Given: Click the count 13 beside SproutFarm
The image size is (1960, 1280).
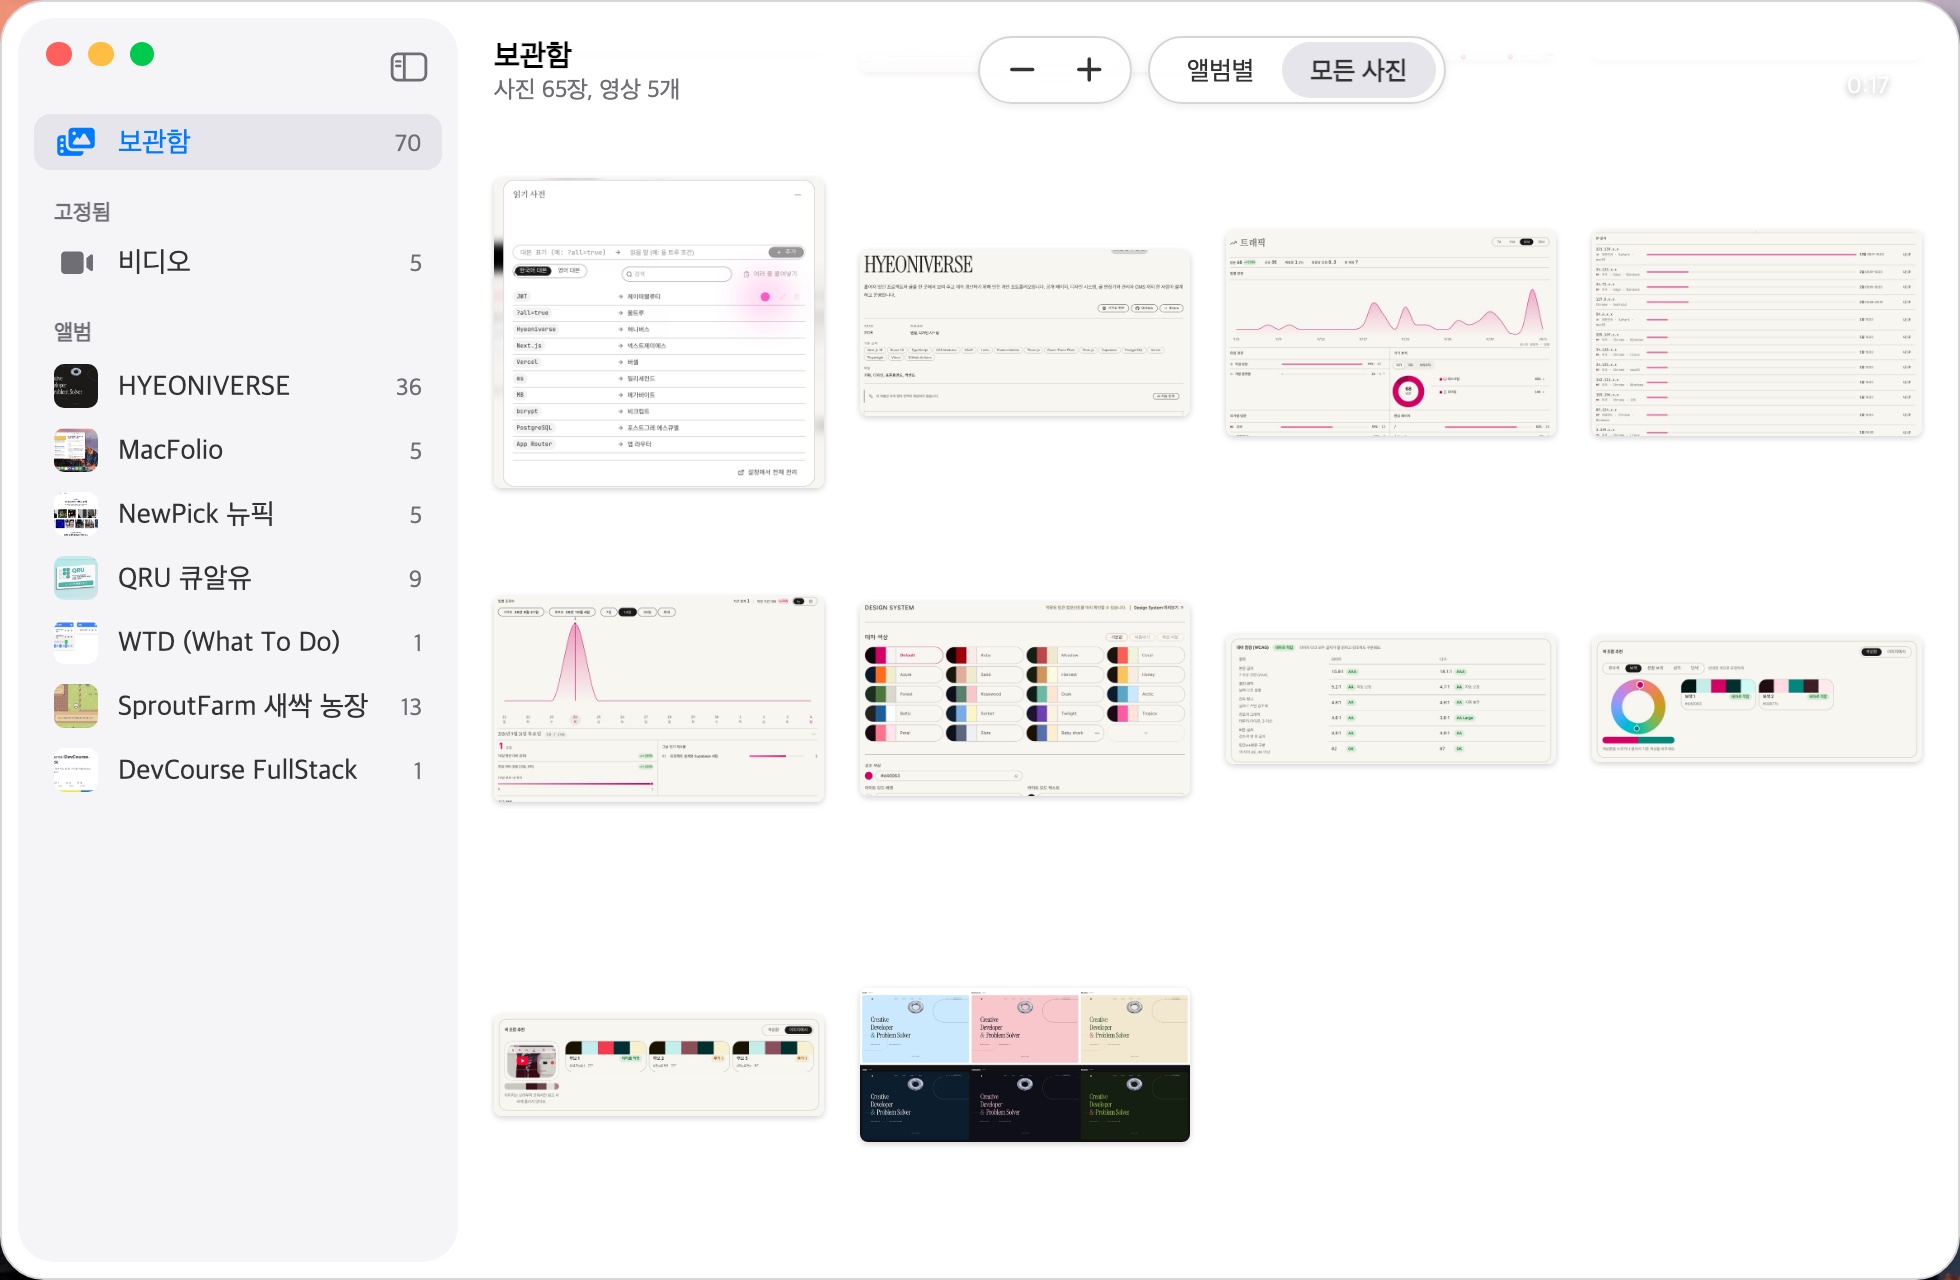Looking at the screenshot, I should pyautogui.click(x=411, y=707).
